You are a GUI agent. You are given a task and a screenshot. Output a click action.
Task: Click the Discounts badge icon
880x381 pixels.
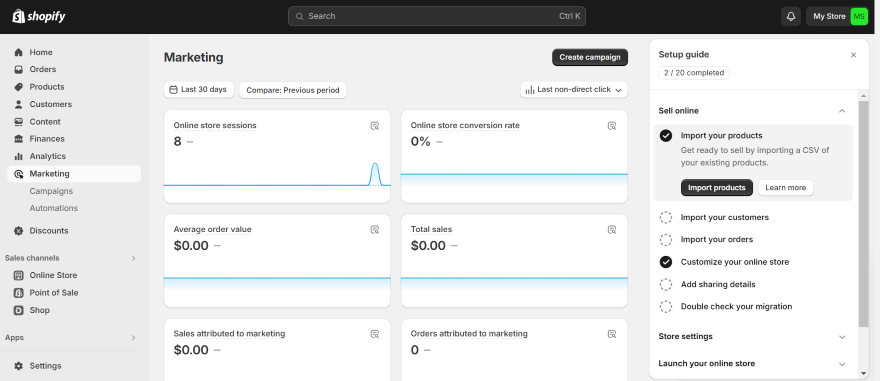[19, 231]
